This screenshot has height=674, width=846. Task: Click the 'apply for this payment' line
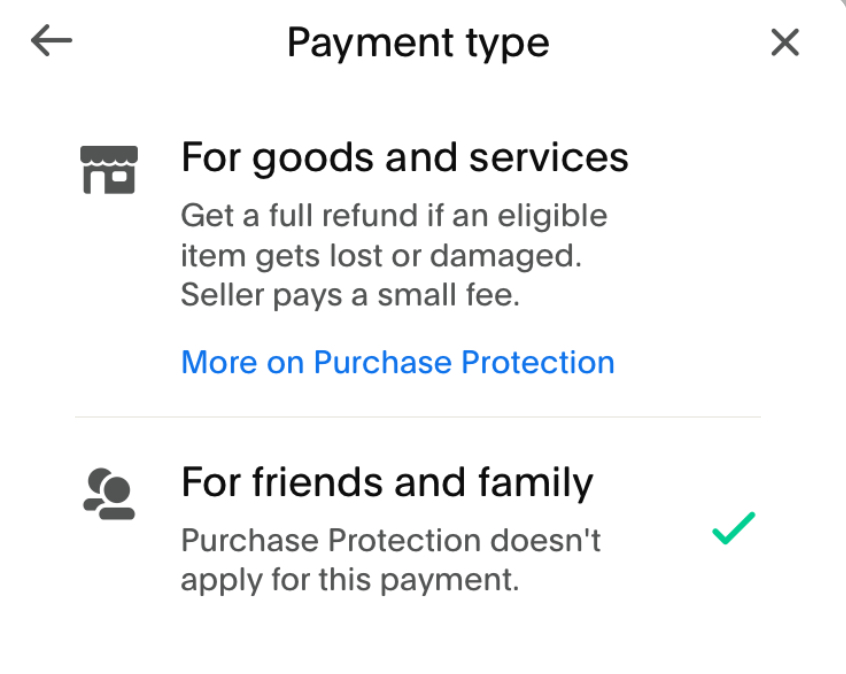pos(350,581)
